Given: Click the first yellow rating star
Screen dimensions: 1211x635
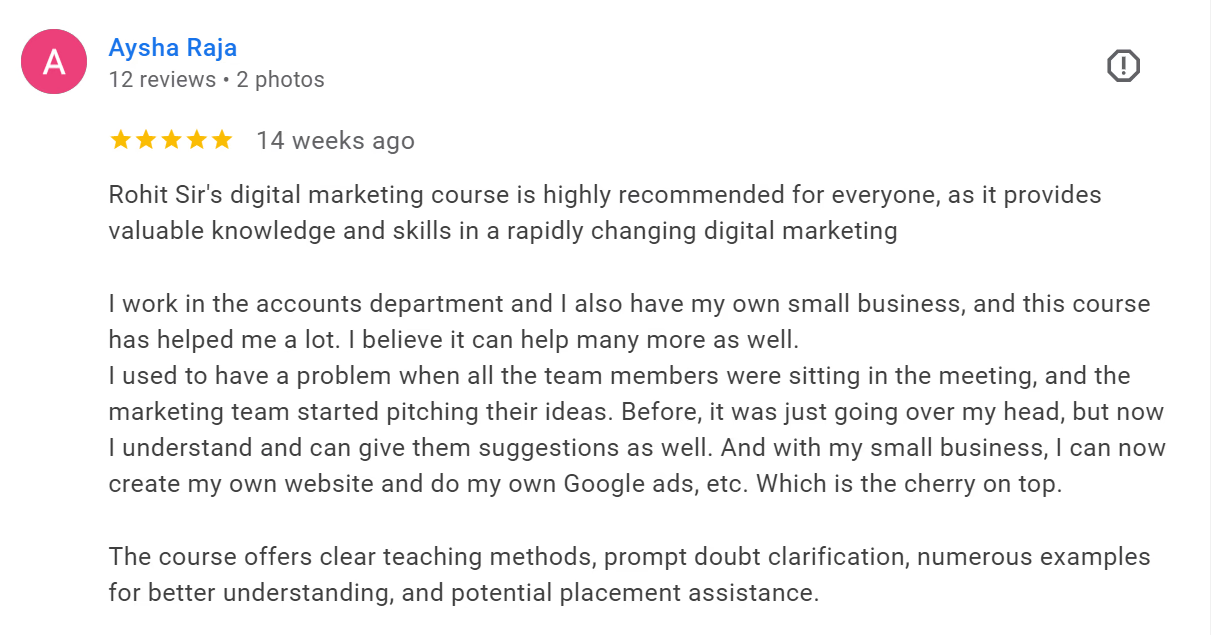Looking at the screenshot, I should (x=121, y=140).
